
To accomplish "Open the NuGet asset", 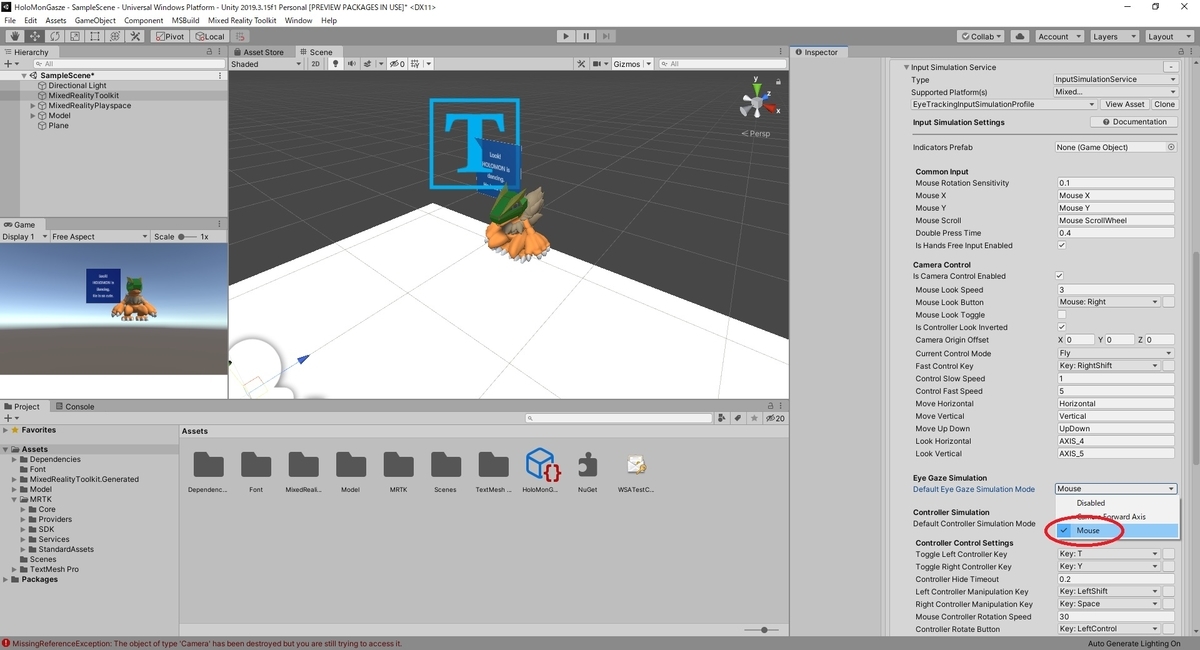I will click(588, 470).
